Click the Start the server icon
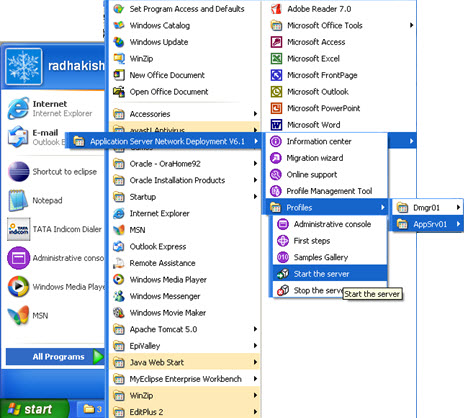The height and width of the screenshot is (418, 464). point(283,274)
